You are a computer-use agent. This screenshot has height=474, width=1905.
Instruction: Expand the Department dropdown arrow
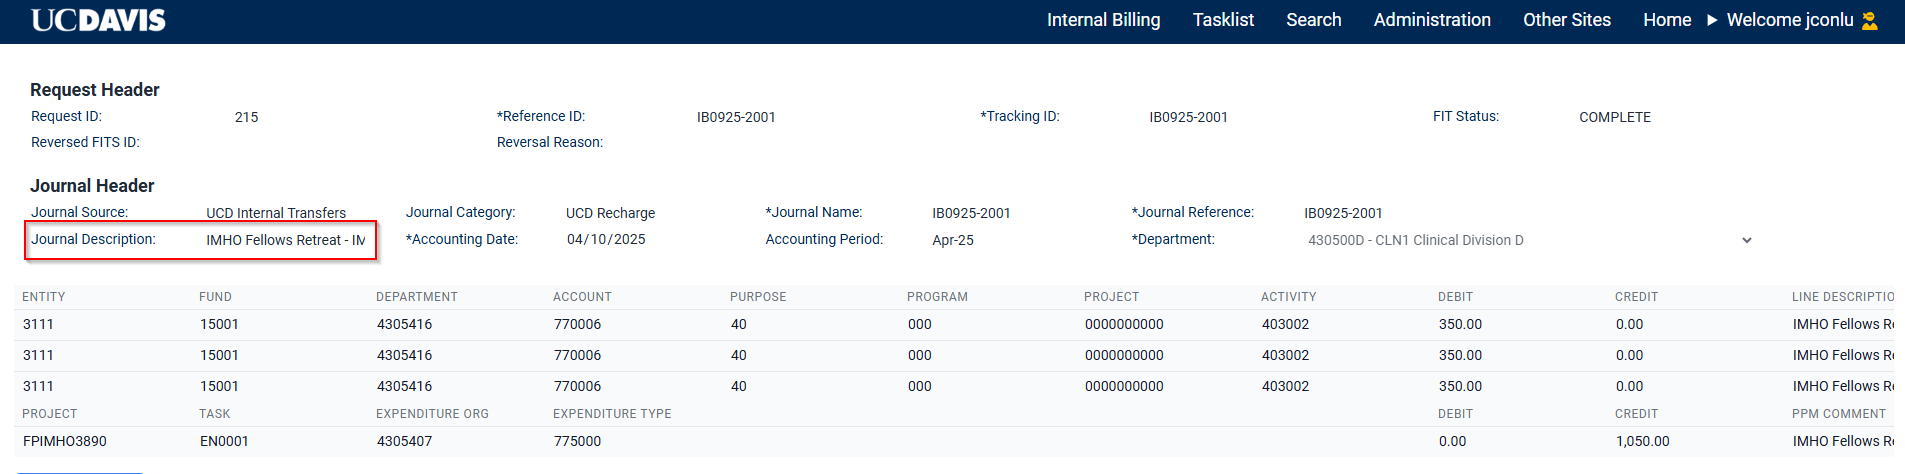(x=1746, y=240)
